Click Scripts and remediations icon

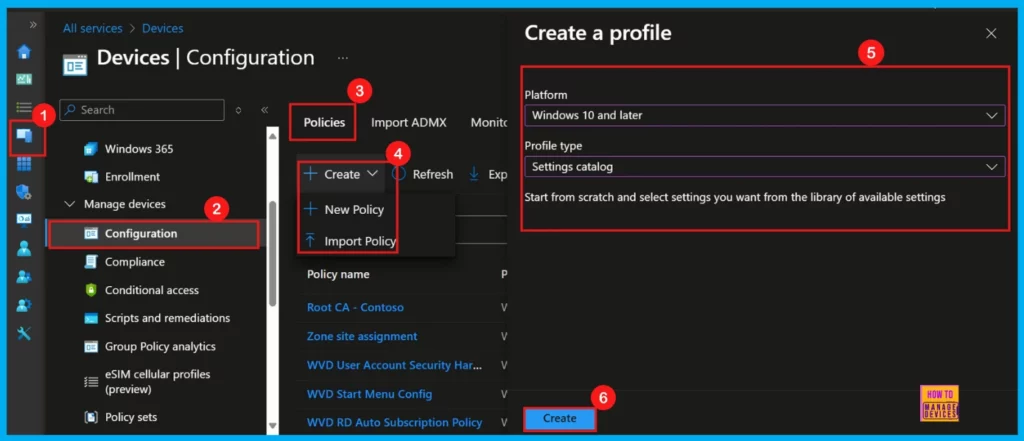pos(91,318)
